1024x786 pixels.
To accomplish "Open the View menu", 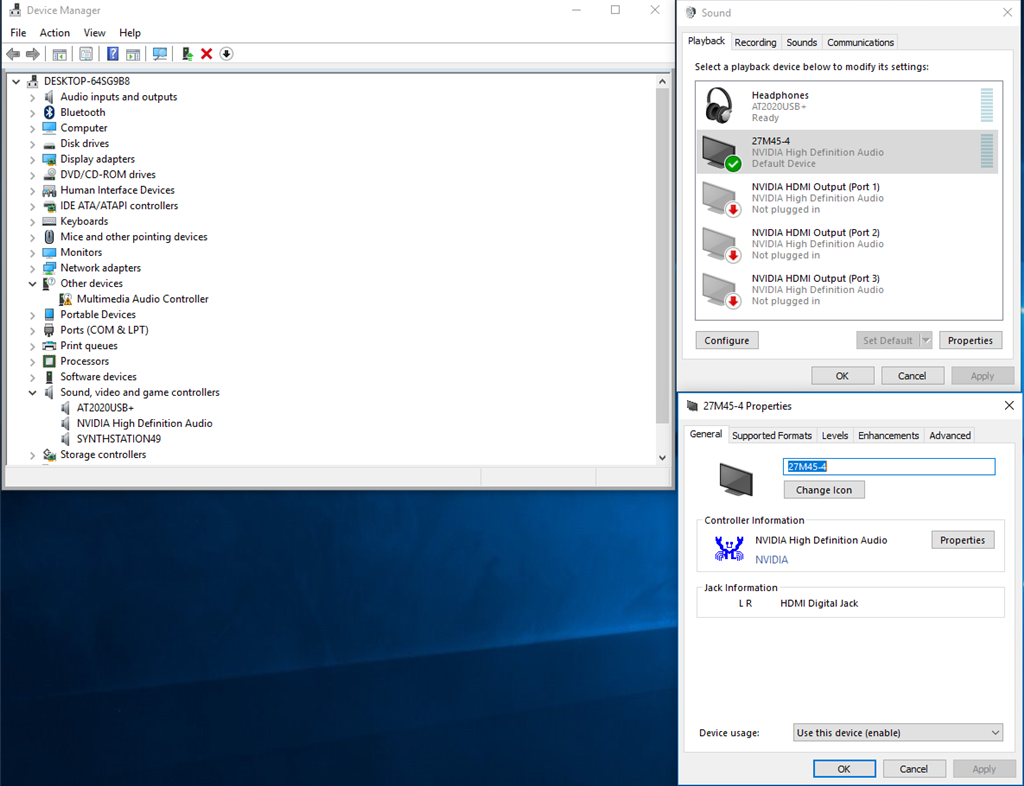I will (x=95, y=33).
